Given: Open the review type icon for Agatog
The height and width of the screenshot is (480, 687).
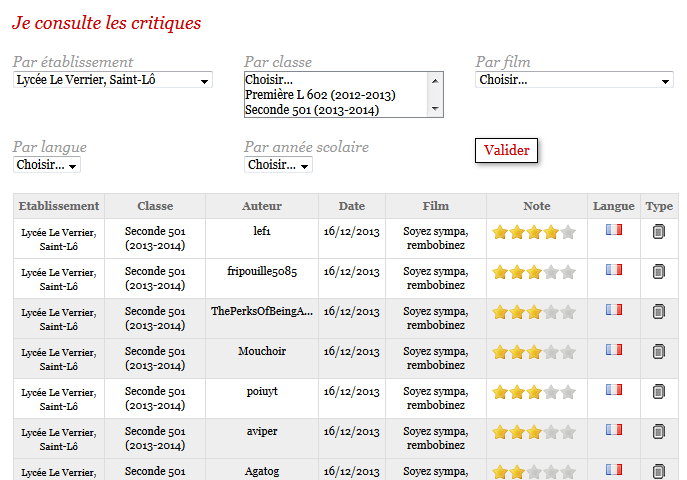Looking at the screenshot, I should [x=659, y=471].
